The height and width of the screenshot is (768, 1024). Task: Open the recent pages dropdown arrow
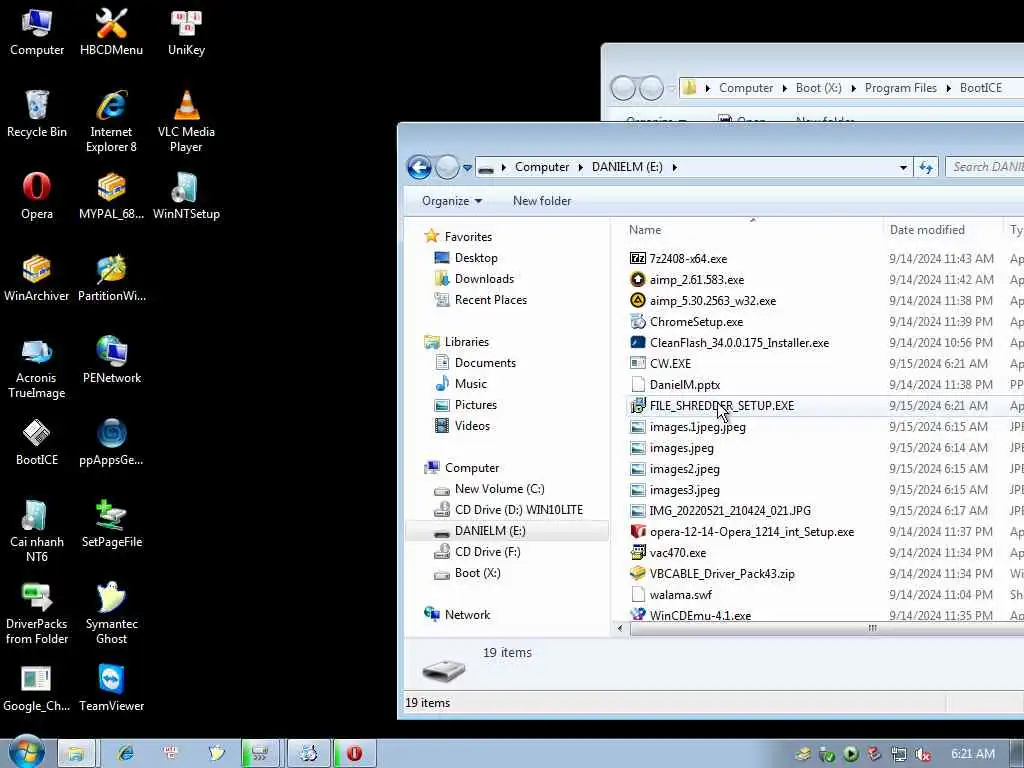(x=468, y=168)
